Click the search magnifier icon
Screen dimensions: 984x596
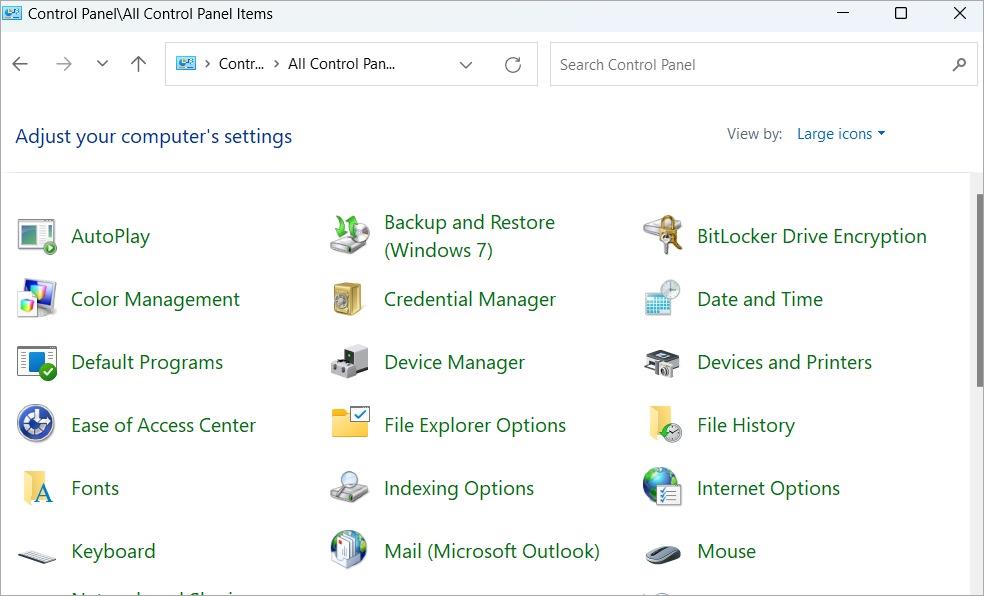[959, 64]
